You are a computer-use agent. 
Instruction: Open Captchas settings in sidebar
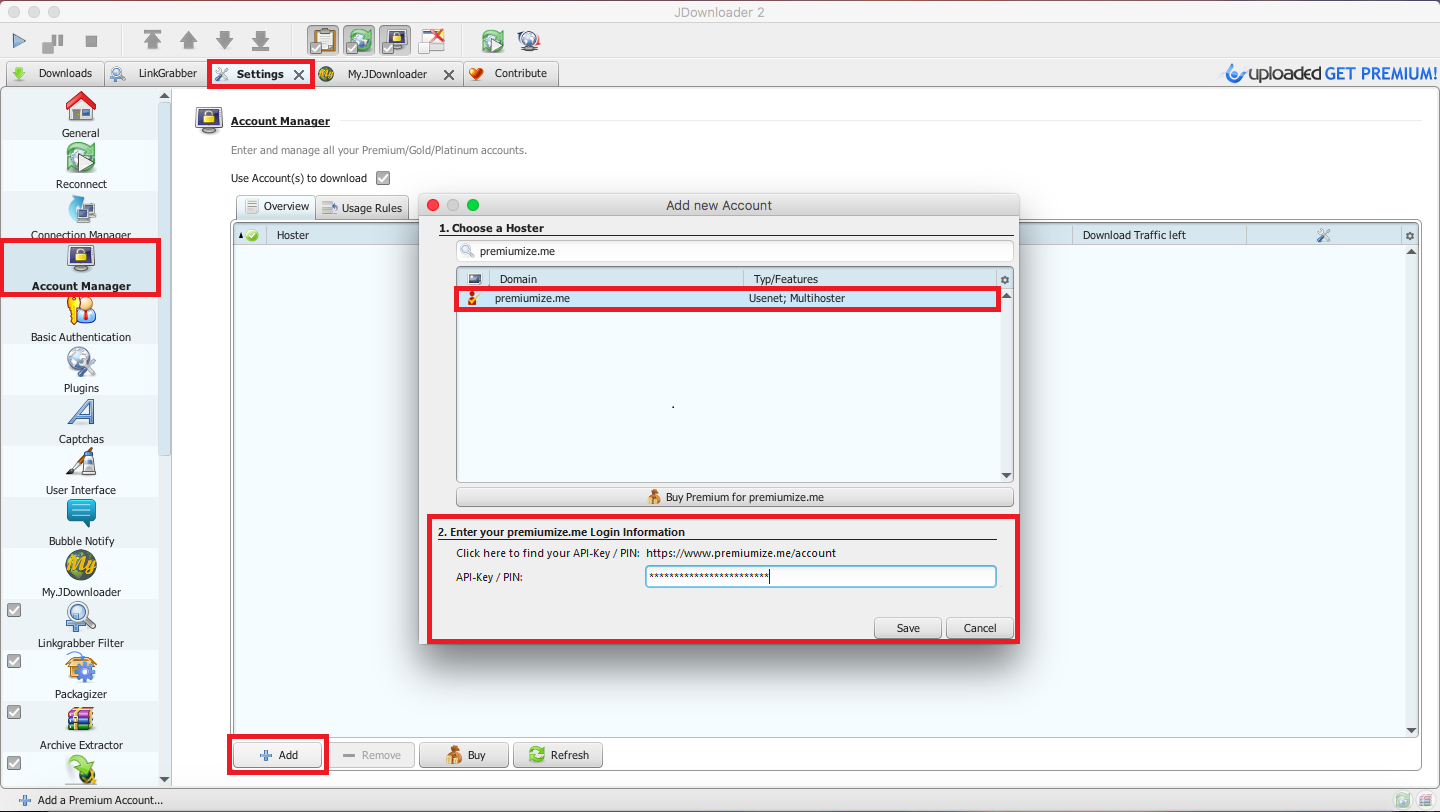[80, 421]
